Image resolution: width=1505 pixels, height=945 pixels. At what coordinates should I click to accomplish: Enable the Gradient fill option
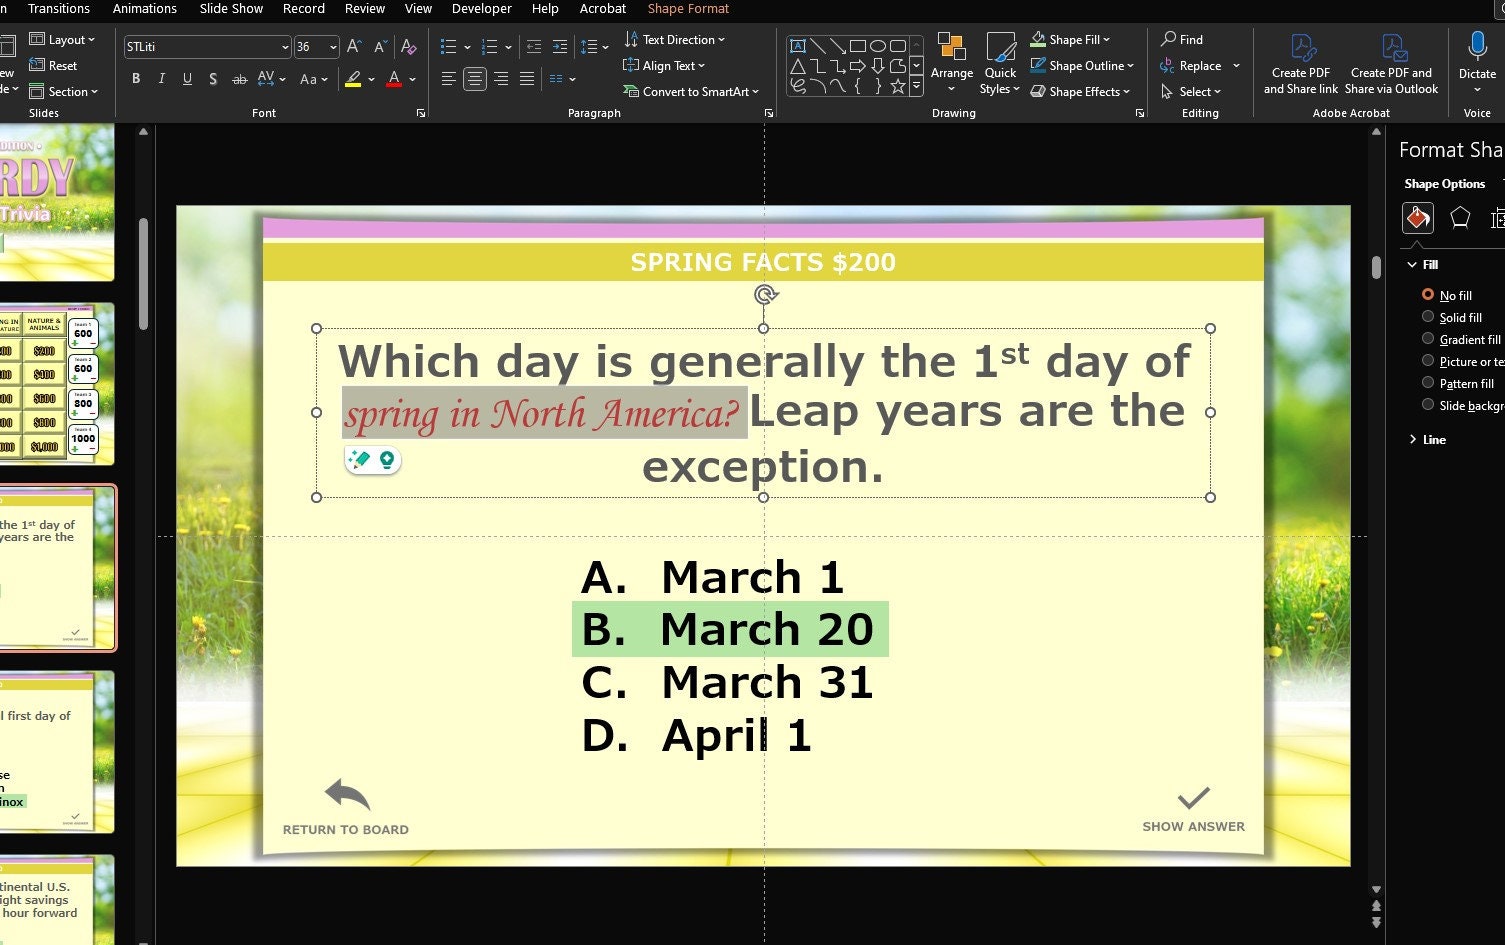pyautogui.click(x=1429, y=339)
